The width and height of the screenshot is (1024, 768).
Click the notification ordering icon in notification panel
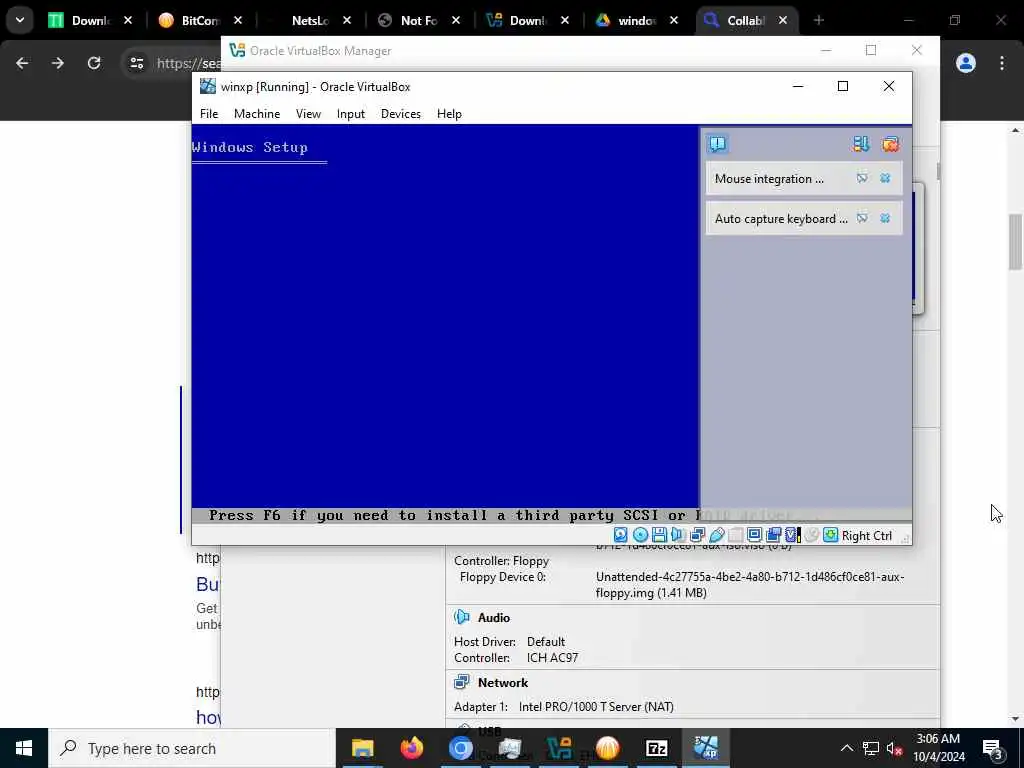tap(861, 144)
